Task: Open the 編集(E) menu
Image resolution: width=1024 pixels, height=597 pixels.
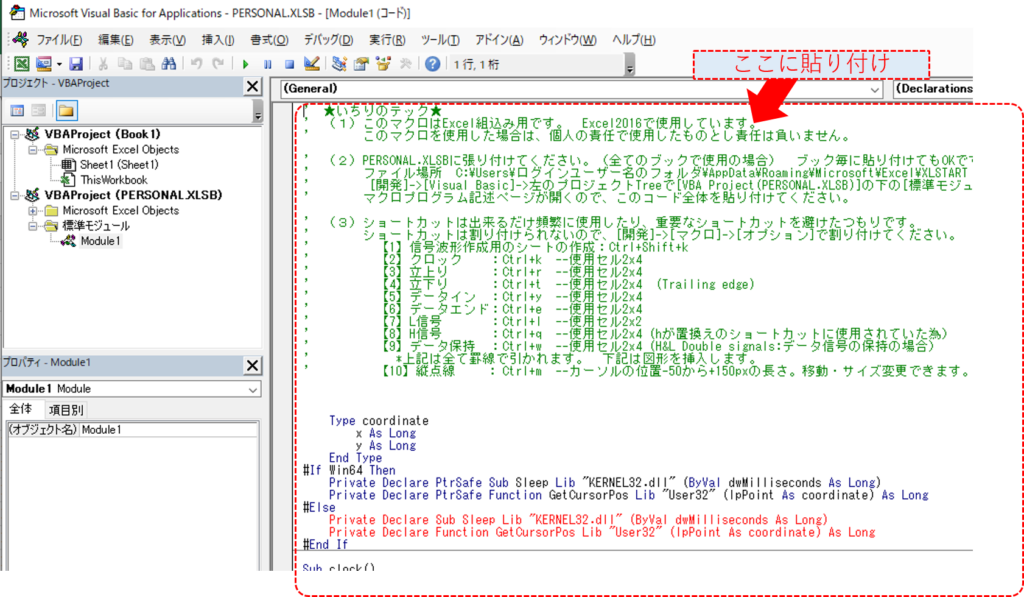Action: (x=116, y=40)
